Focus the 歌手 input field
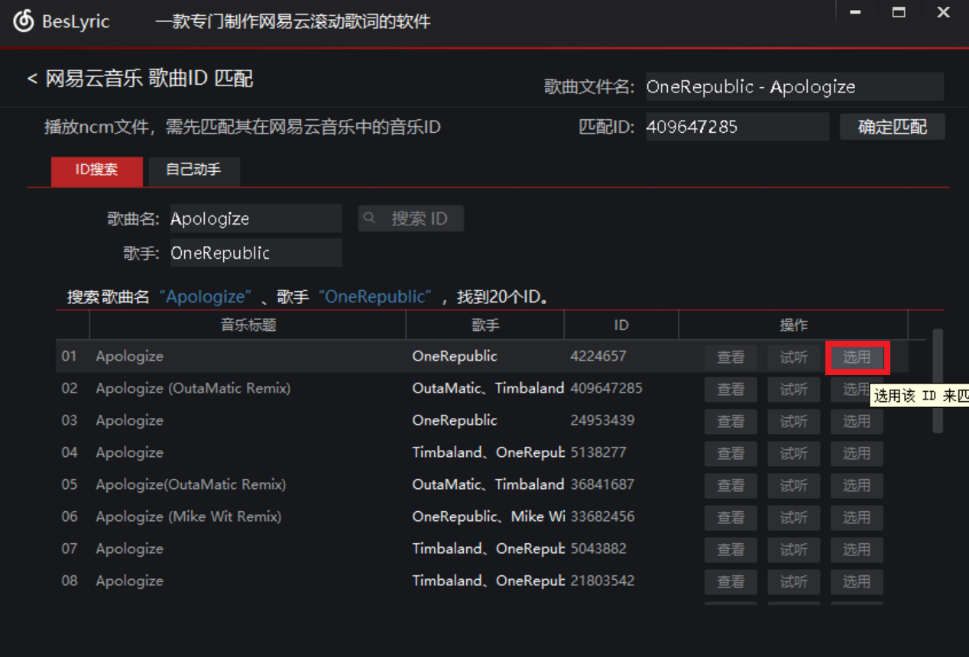The image size is (969, 657). (x=255, y=253)
